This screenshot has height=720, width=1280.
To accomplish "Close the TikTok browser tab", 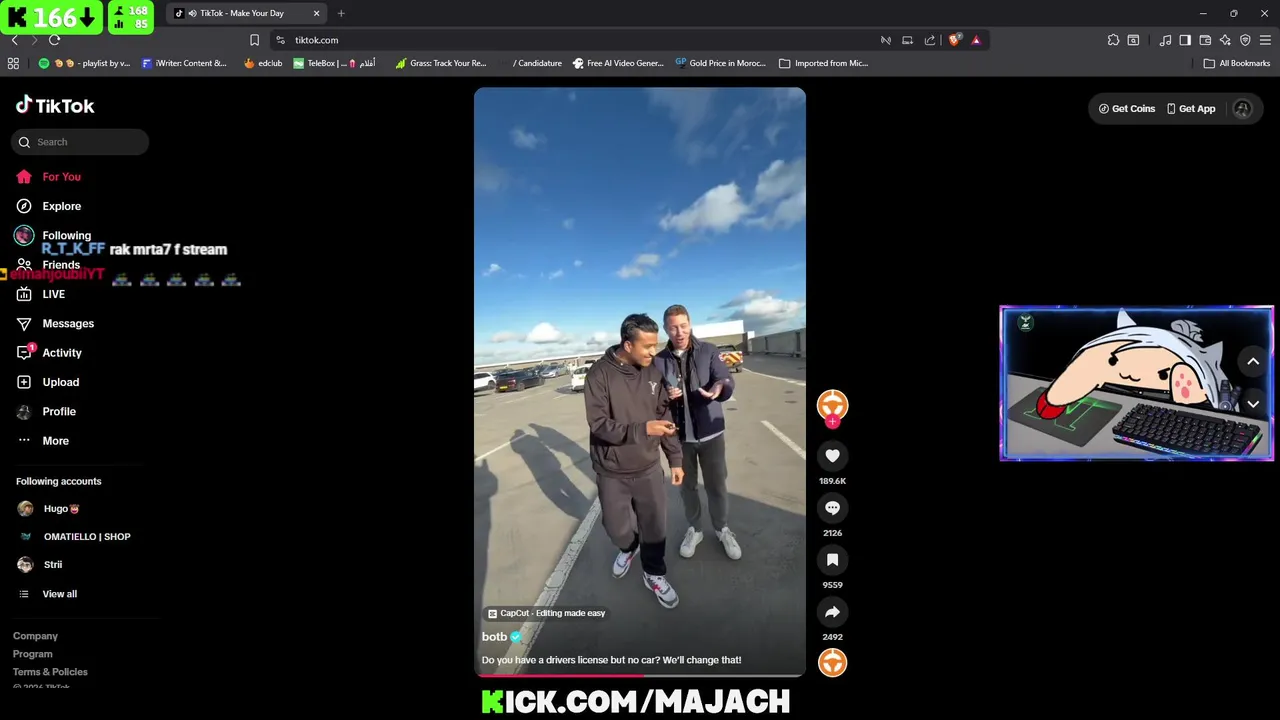I will 317,13.
